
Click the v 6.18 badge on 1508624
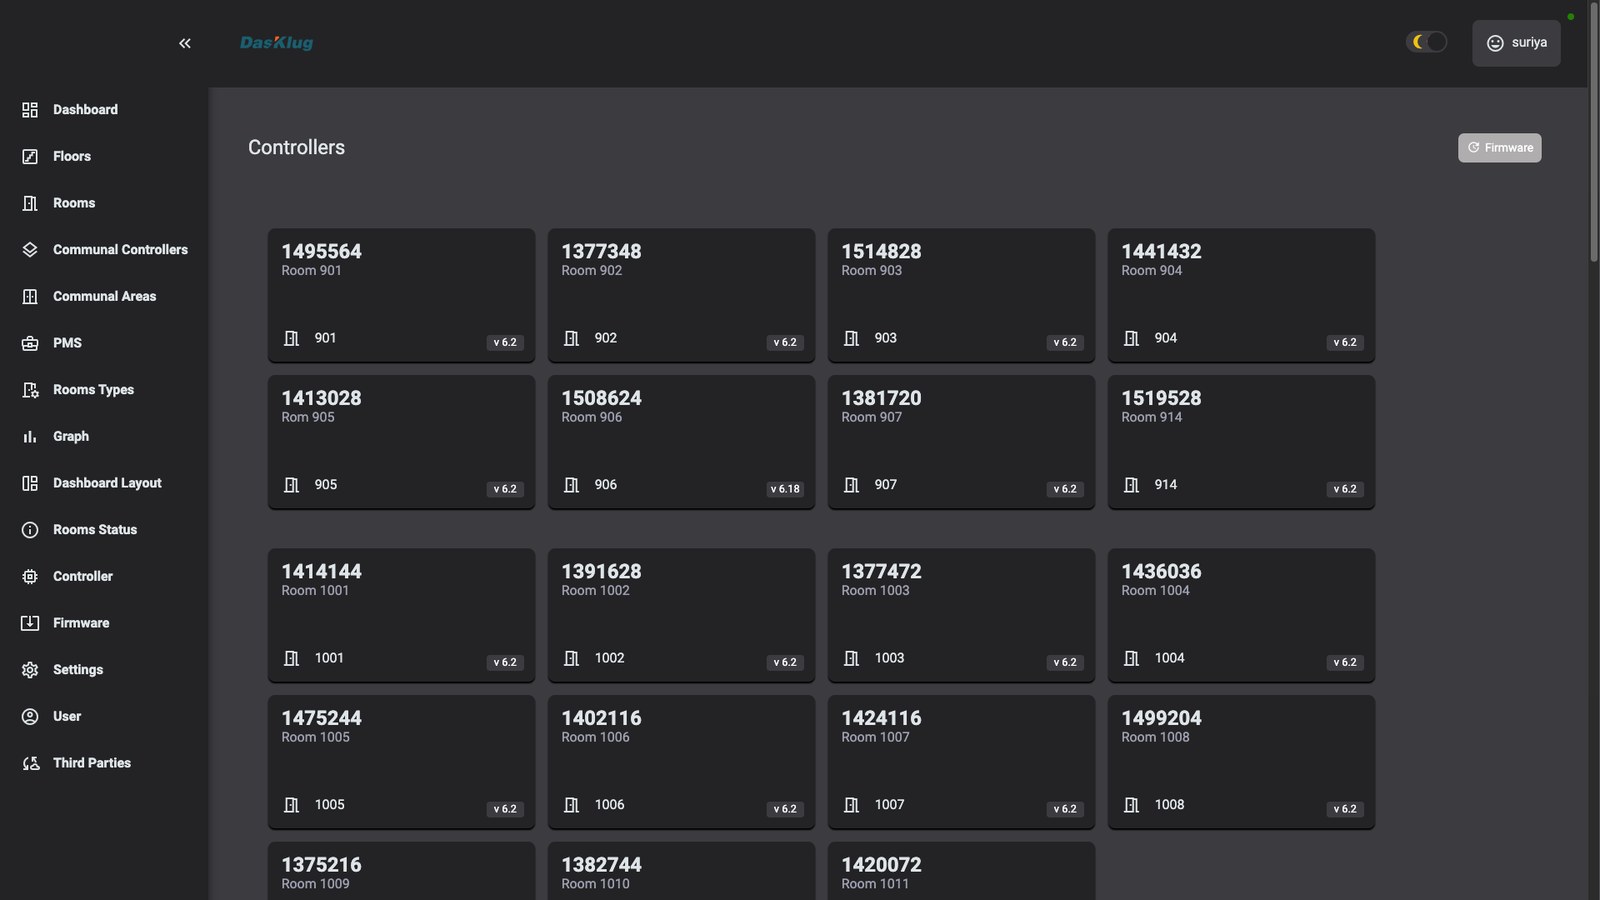(785, 489)
